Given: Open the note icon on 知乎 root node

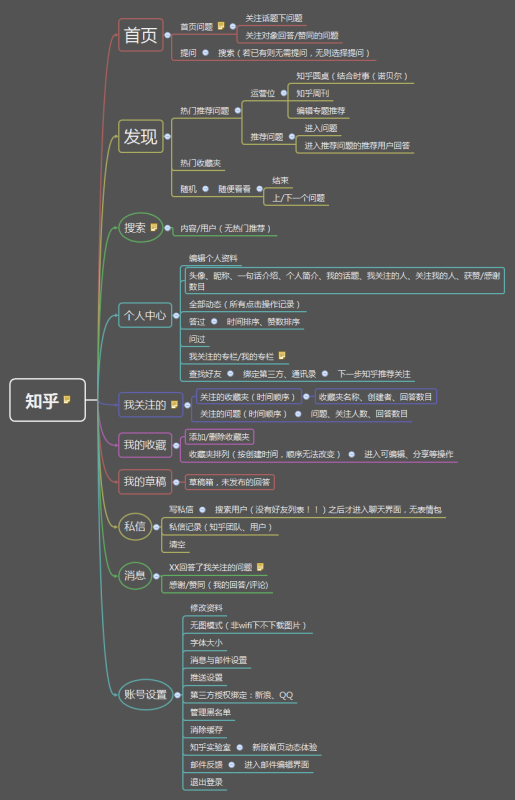Looking at the screenshot, I should 67,400.
